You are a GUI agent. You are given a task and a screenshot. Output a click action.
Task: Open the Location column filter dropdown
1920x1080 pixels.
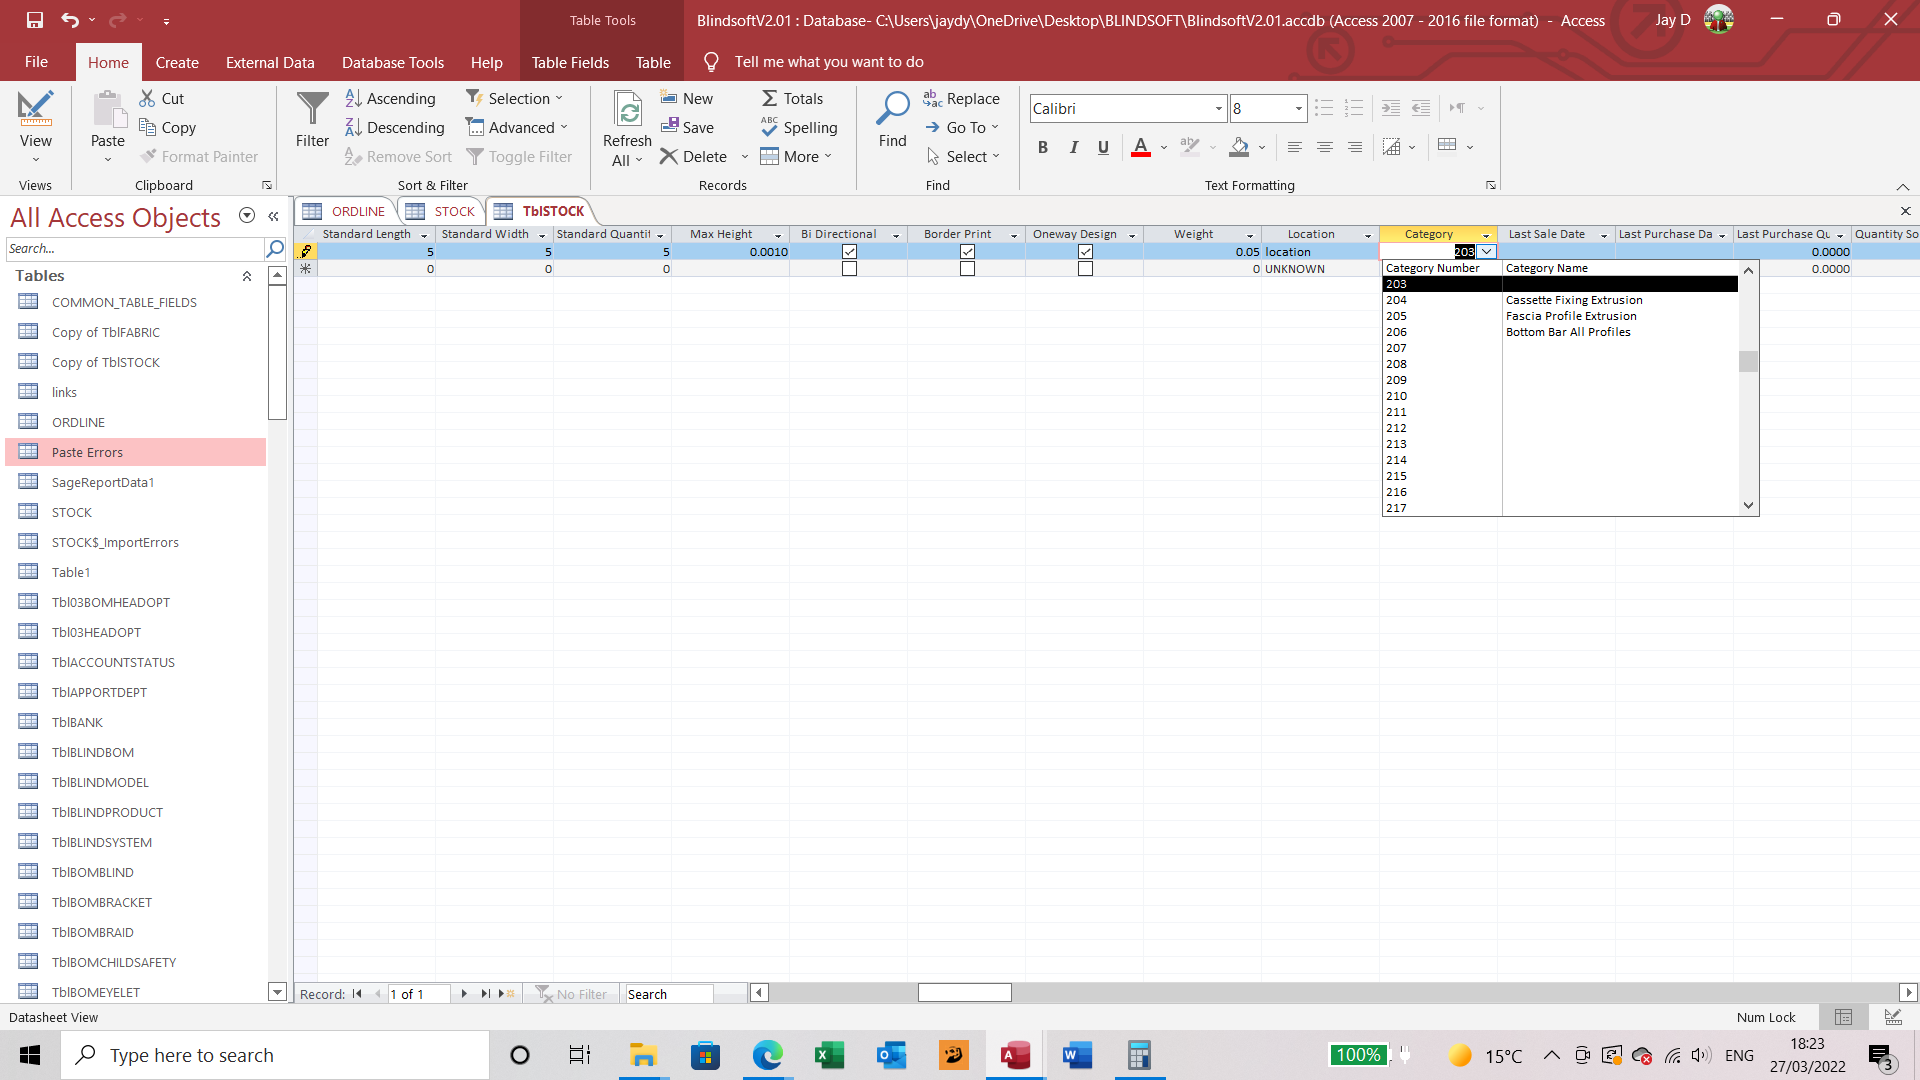1368,234
